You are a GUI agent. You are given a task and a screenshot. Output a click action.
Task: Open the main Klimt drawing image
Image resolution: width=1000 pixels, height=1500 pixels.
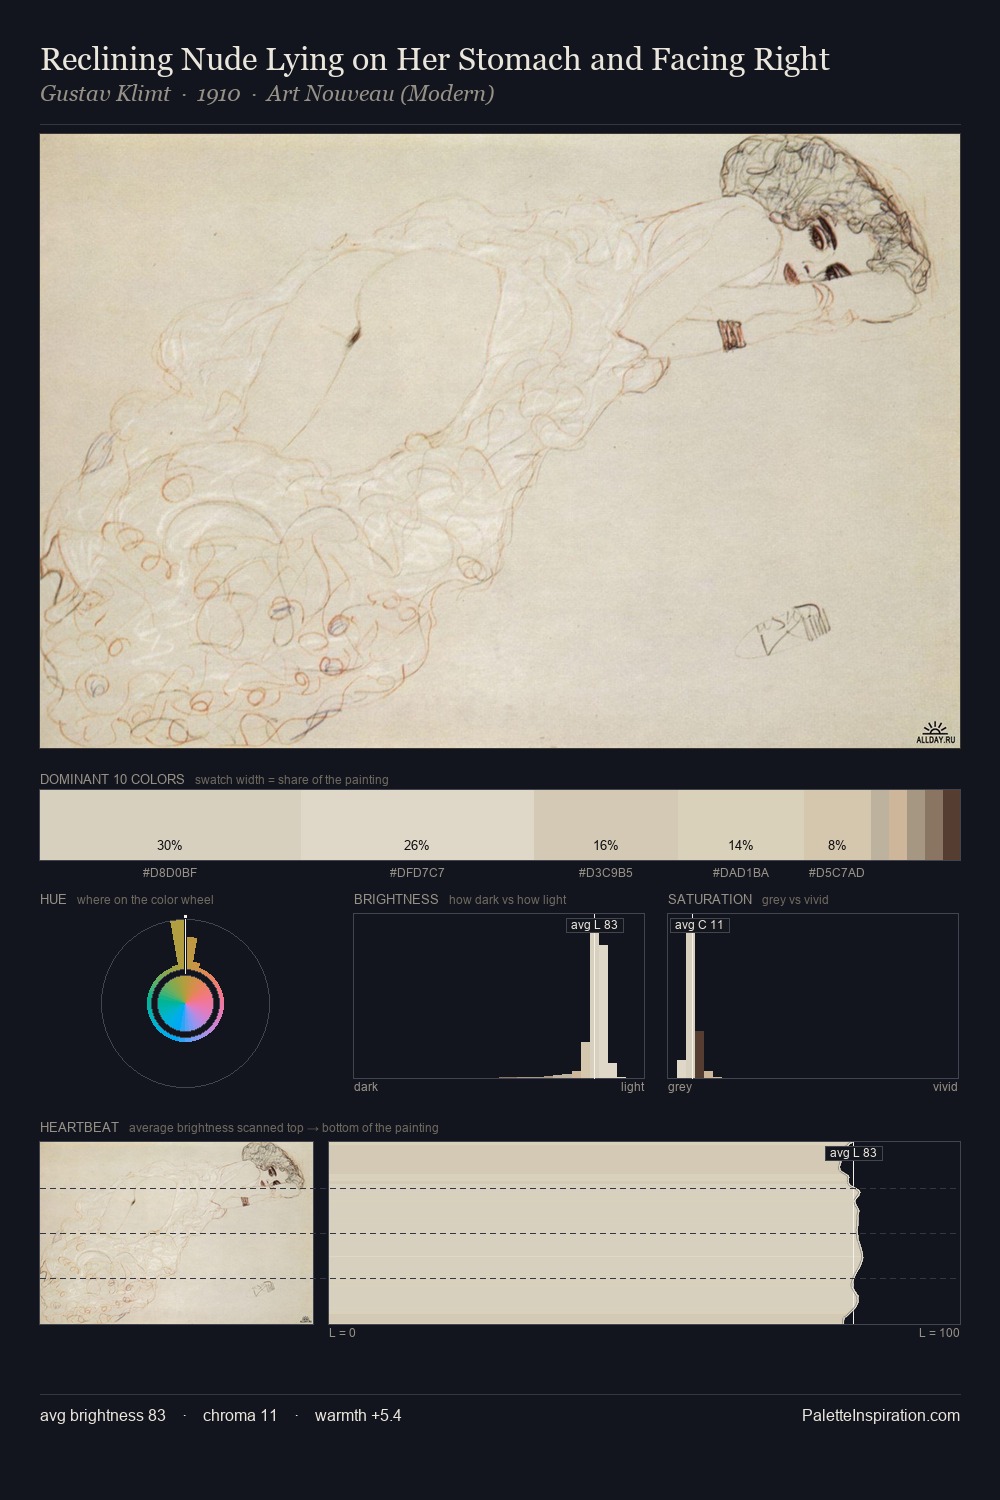pos(500,441)
